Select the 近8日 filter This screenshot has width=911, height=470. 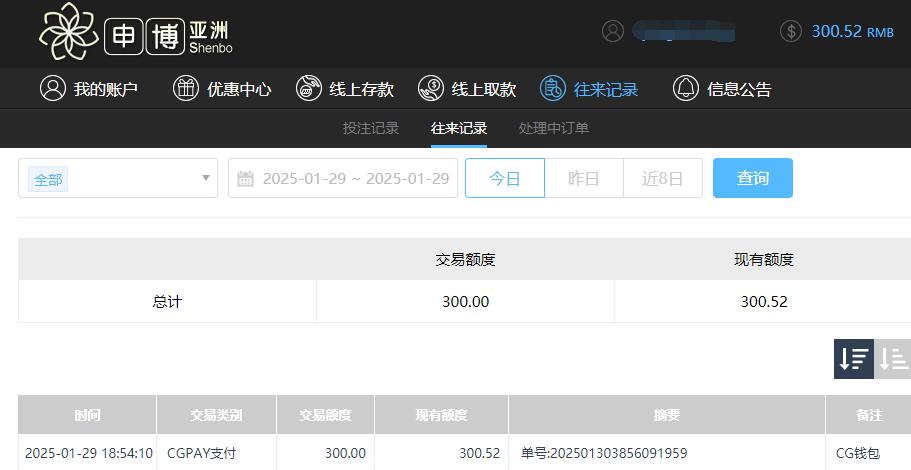coord(663,178)
